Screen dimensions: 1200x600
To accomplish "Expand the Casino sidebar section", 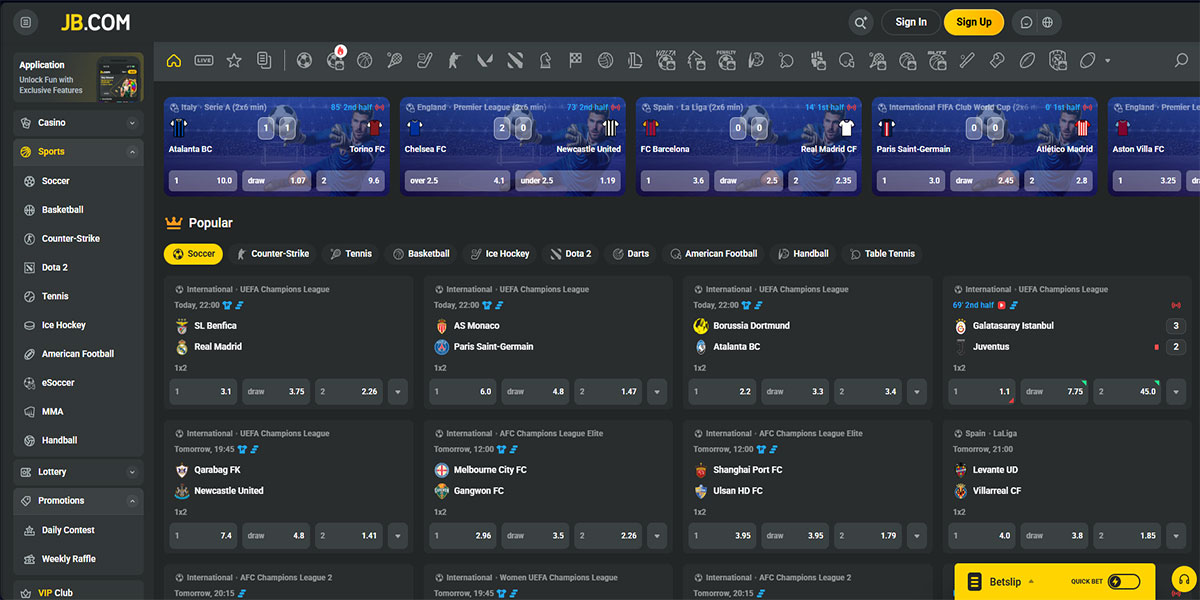I will tap(132, 123).
